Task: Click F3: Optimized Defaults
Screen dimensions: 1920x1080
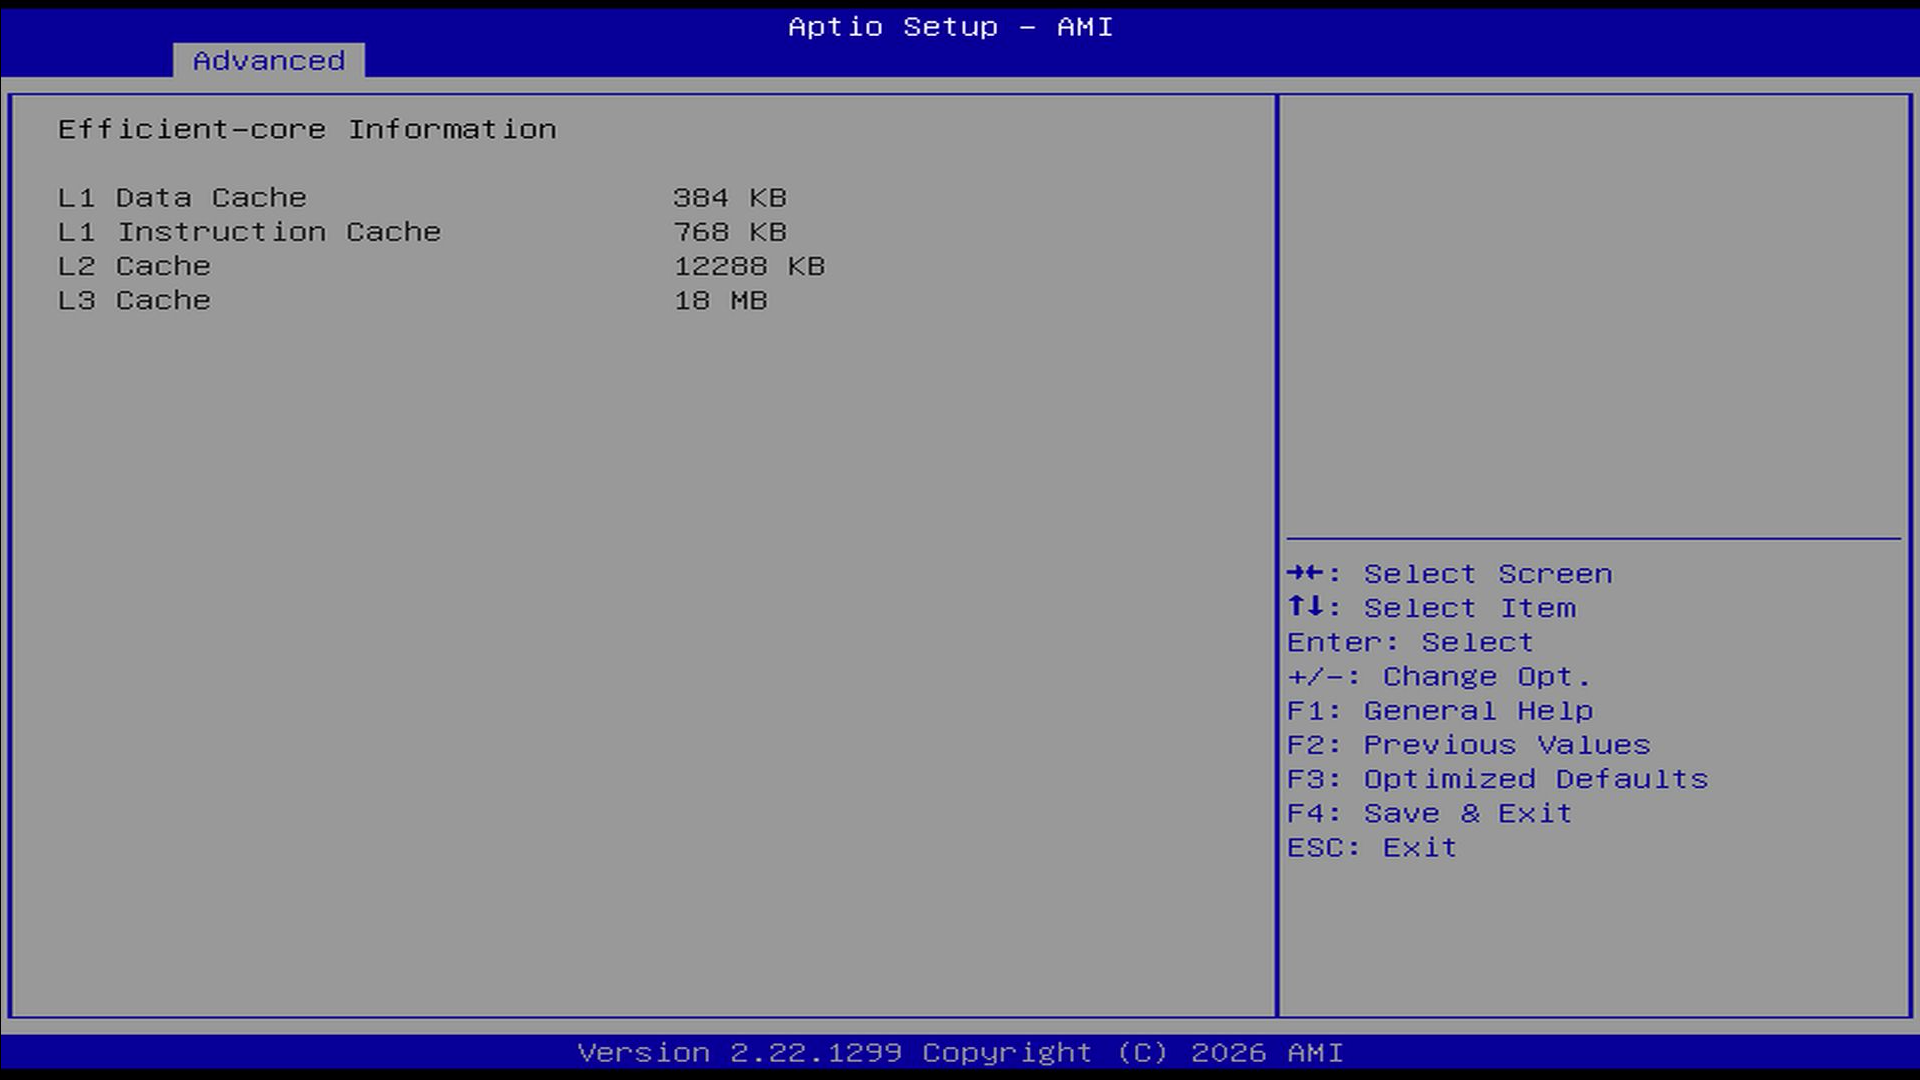Action: click(x=1497, y=779)
